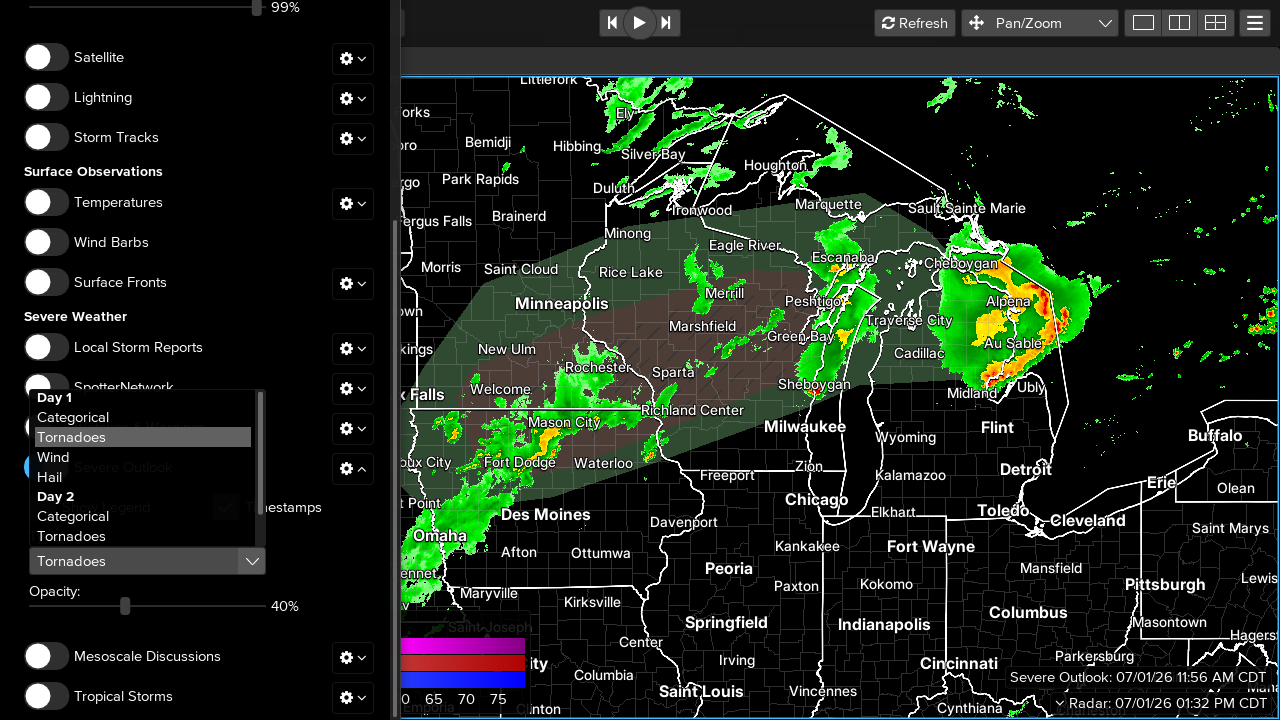Adjust the top slider at 99%
The image size is (1280, 720).
point(257,7)
